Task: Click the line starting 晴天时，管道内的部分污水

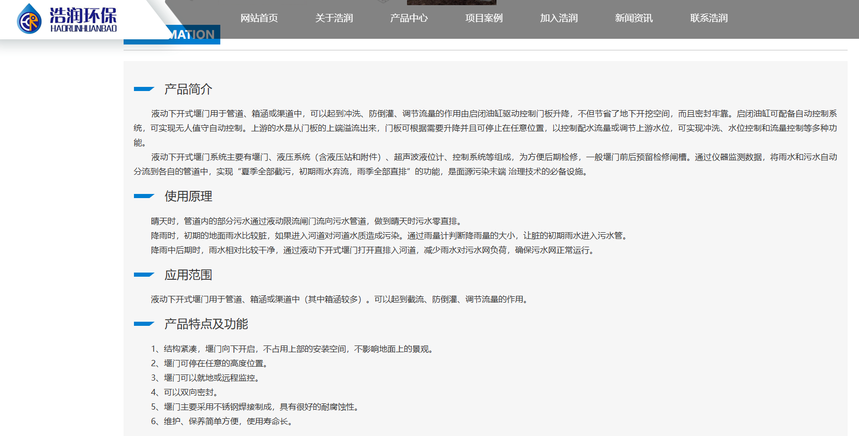Action: click(307, 221)
